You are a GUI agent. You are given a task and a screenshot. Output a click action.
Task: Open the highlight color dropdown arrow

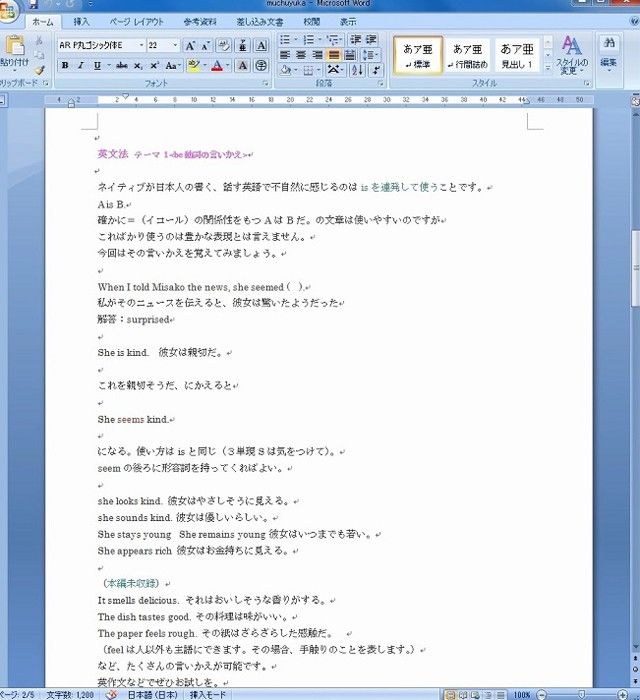(205, 66)
